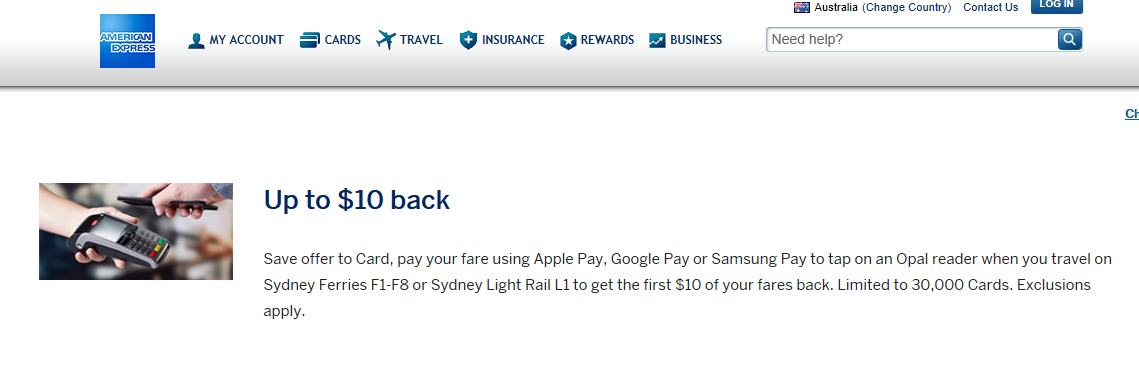Focus the Need help? search field
This screenshot has height=381, width=1139.
[912, 39]
